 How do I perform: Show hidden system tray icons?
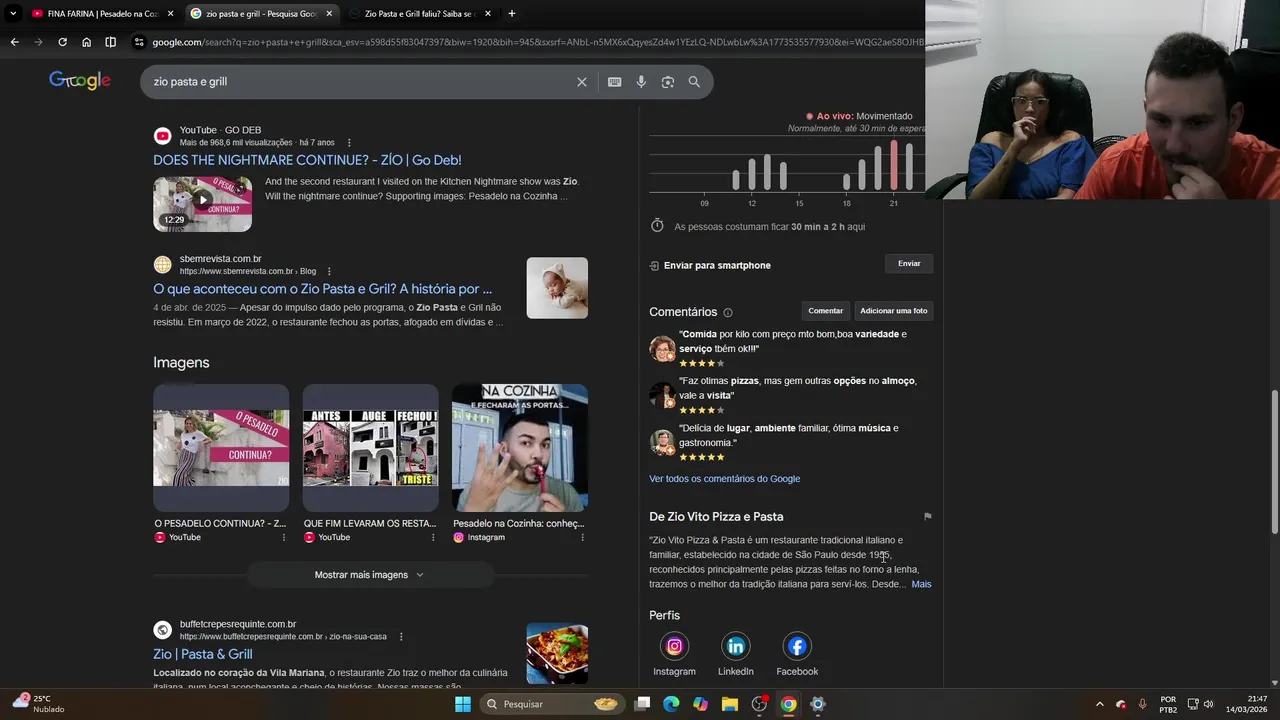[x=1100, y=704]
